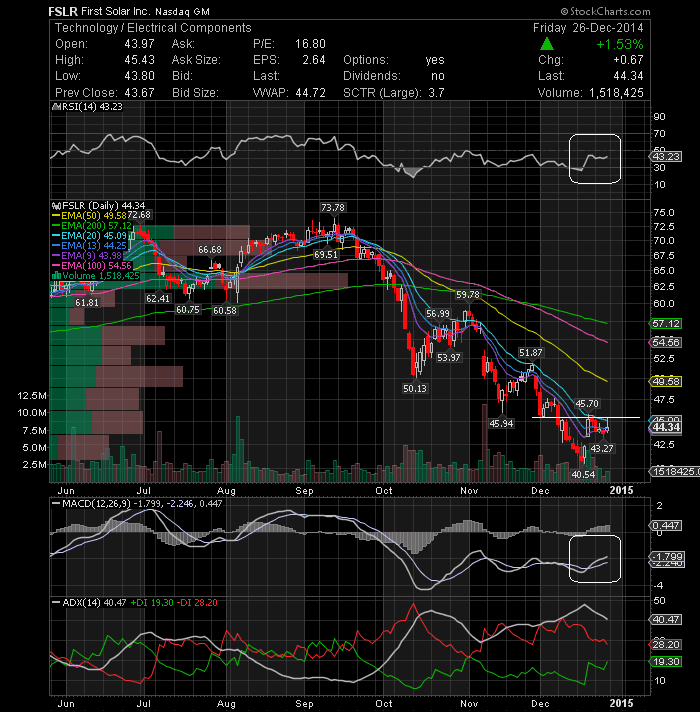Click the 40.47 tag on ADX axis
The image size is (700, 712).
point(666,619)
